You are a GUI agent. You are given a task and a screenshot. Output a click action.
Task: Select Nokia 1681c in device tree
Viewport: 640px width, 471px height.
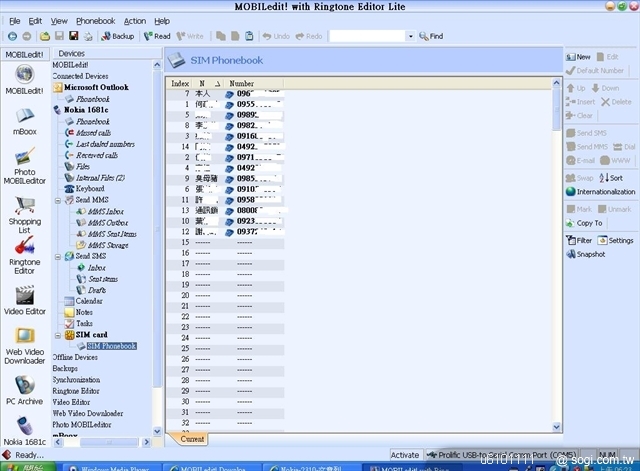tap(86, 110)
